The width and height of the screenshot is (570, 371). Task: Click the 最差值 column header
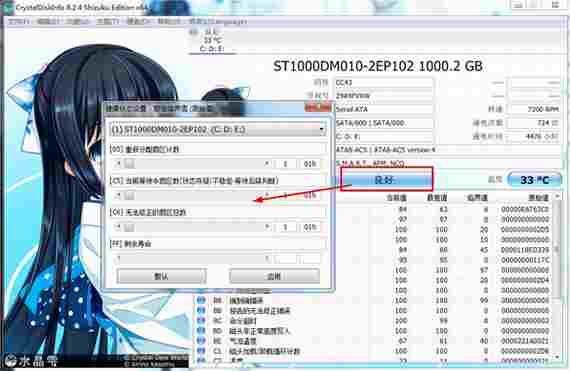click(437, 198)
